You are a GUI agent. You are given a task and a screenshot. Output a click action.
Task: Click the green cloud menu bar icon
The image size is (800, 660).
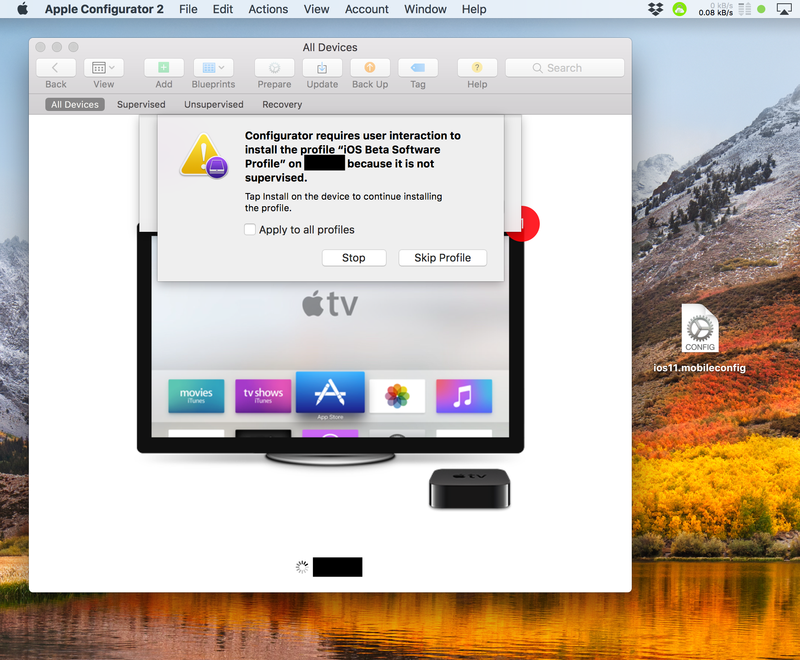tap(680, 9)
